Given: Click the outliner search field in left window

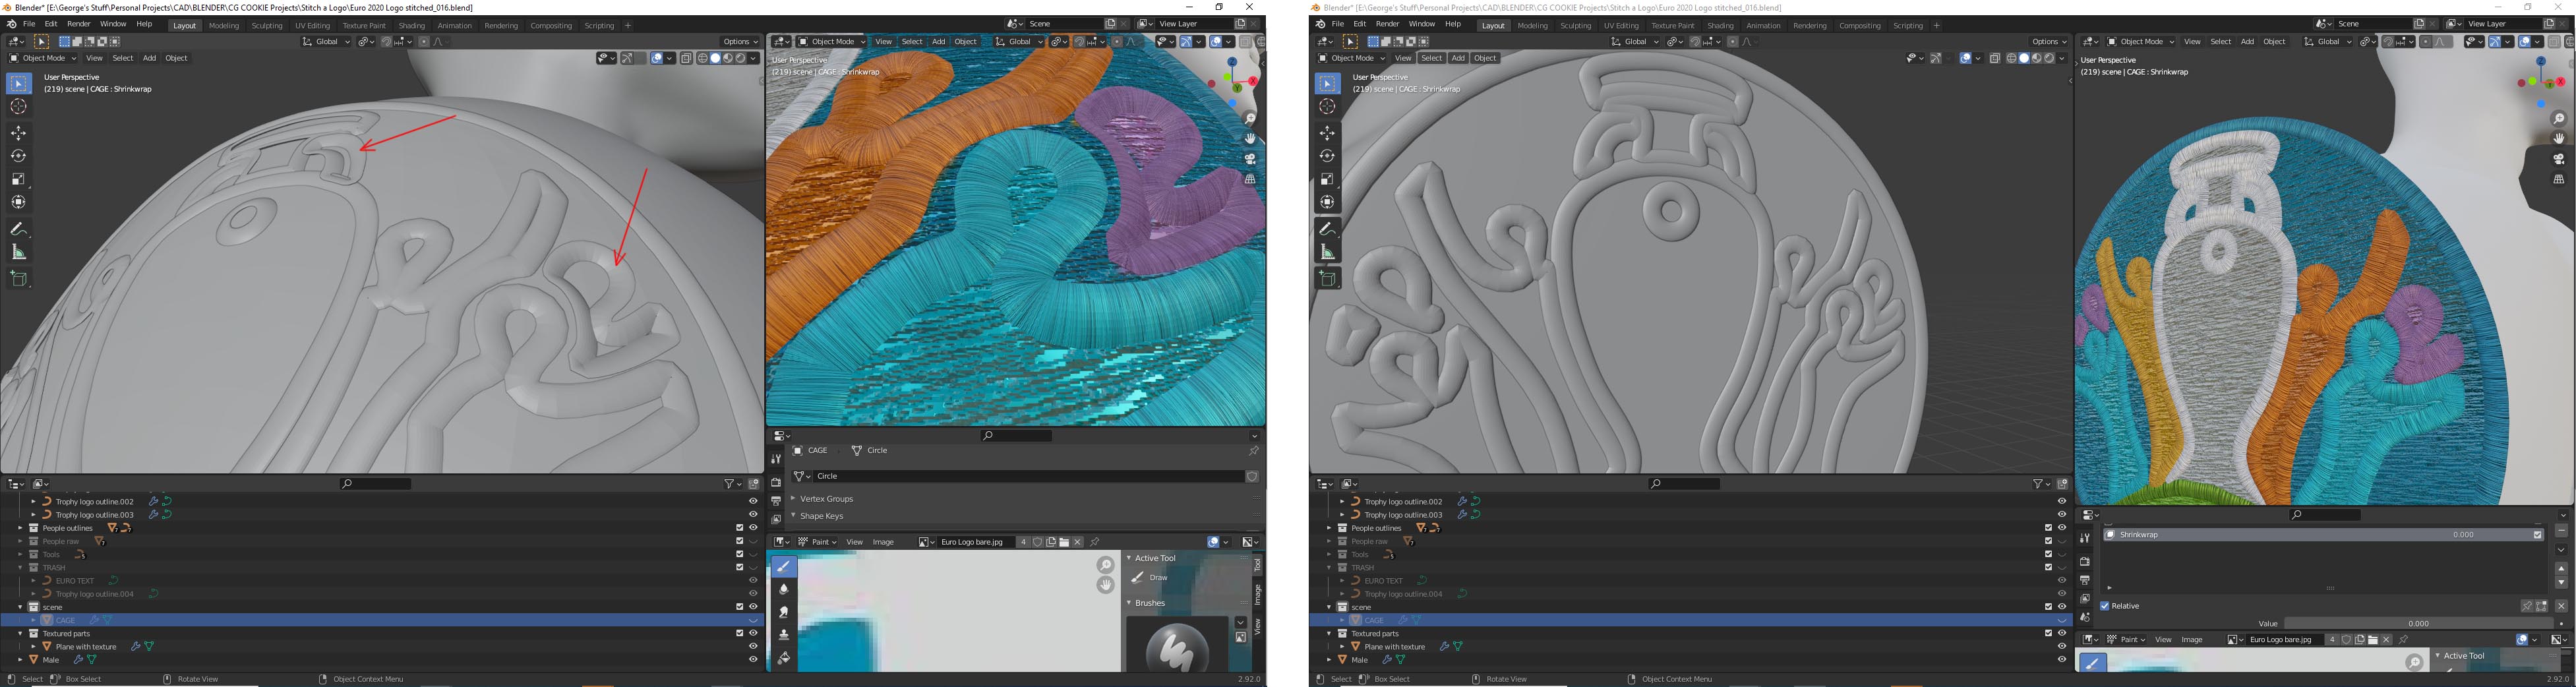Looking at the screenshot, I should [x=375, y=484].
